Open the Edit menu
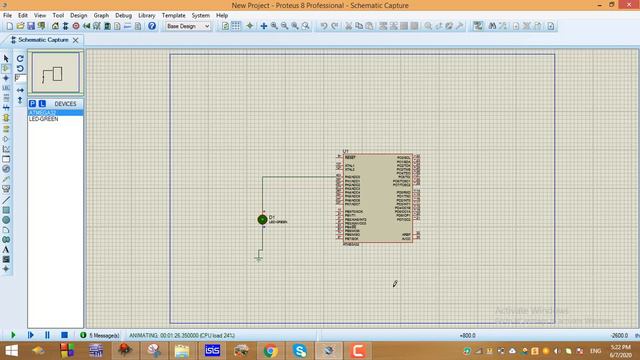 (22, 16)
